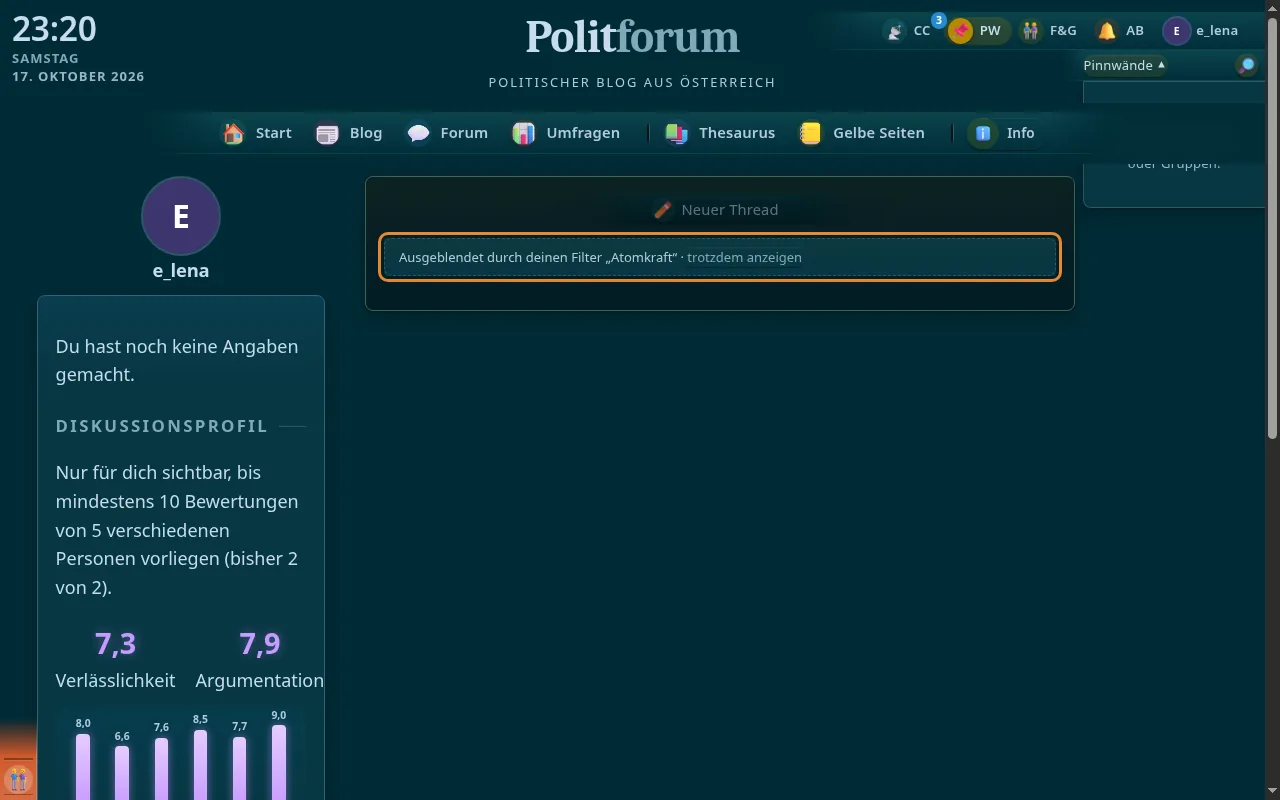Click the bar chart icon for Umfragen
Screen dimensions: 1280x800
coord(524,133)
